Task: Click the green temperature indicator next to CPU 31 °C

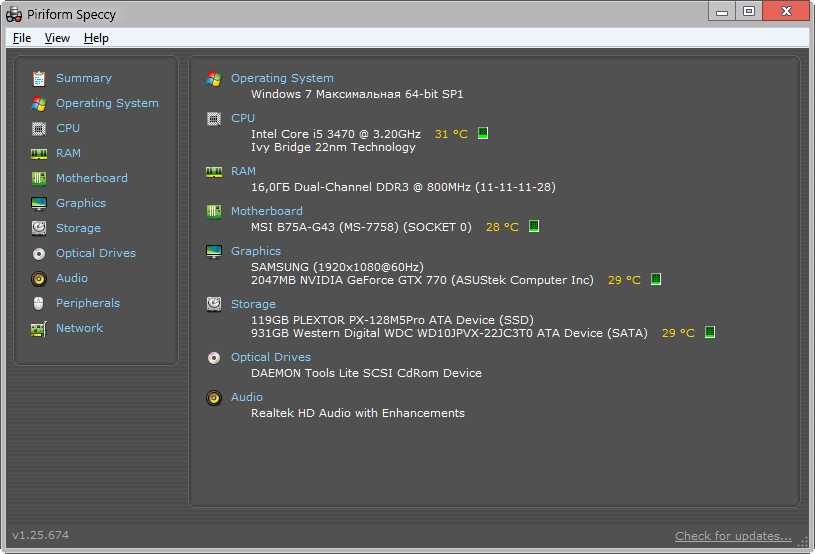Action: [483, 133]
